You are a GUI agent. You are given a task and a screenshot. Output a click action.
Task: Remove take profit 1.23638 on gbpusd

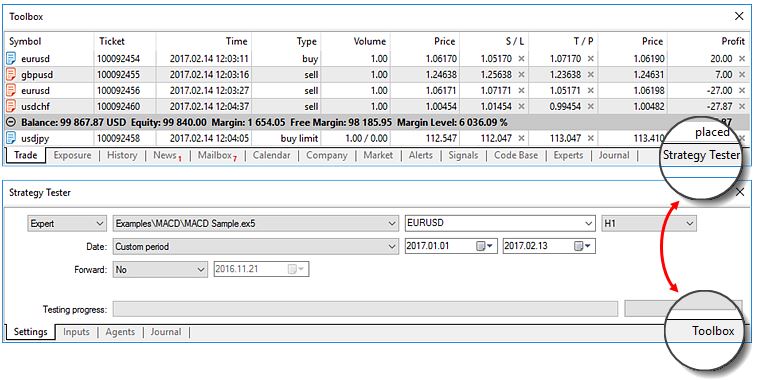click(x=590, y=75)
